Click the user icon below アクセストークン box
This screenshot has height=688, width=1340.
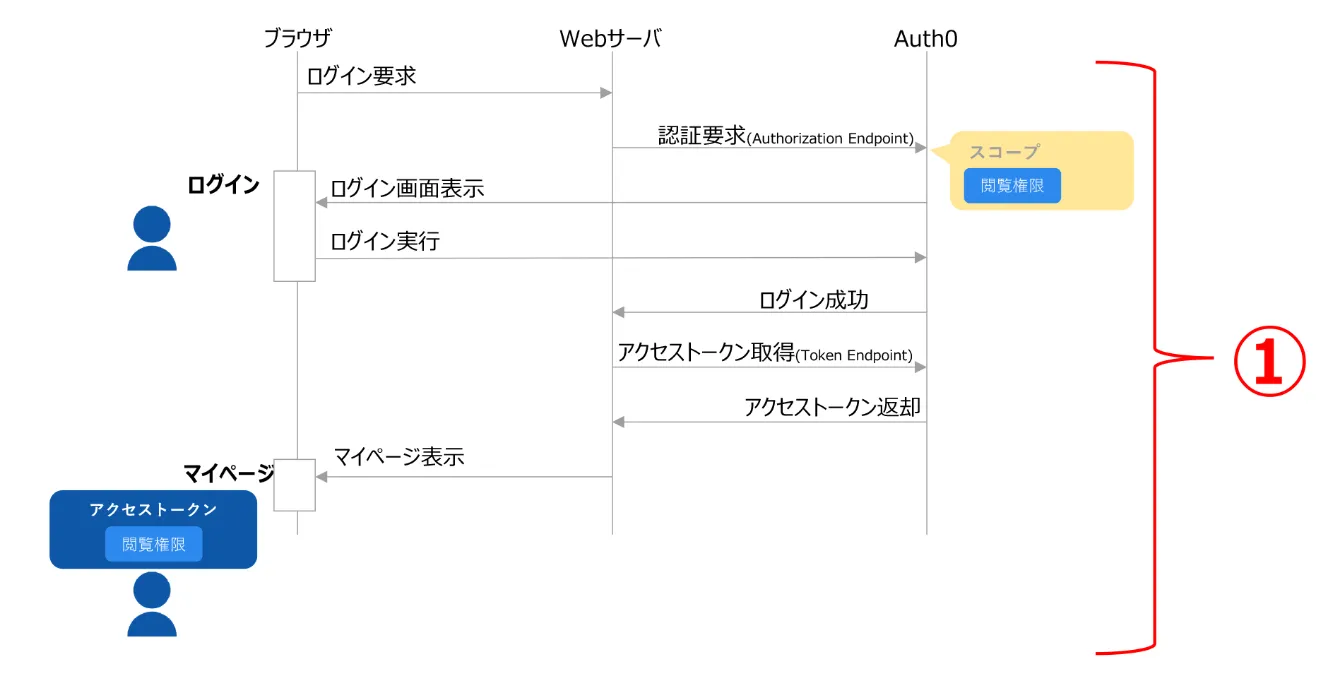pos(152,604)
